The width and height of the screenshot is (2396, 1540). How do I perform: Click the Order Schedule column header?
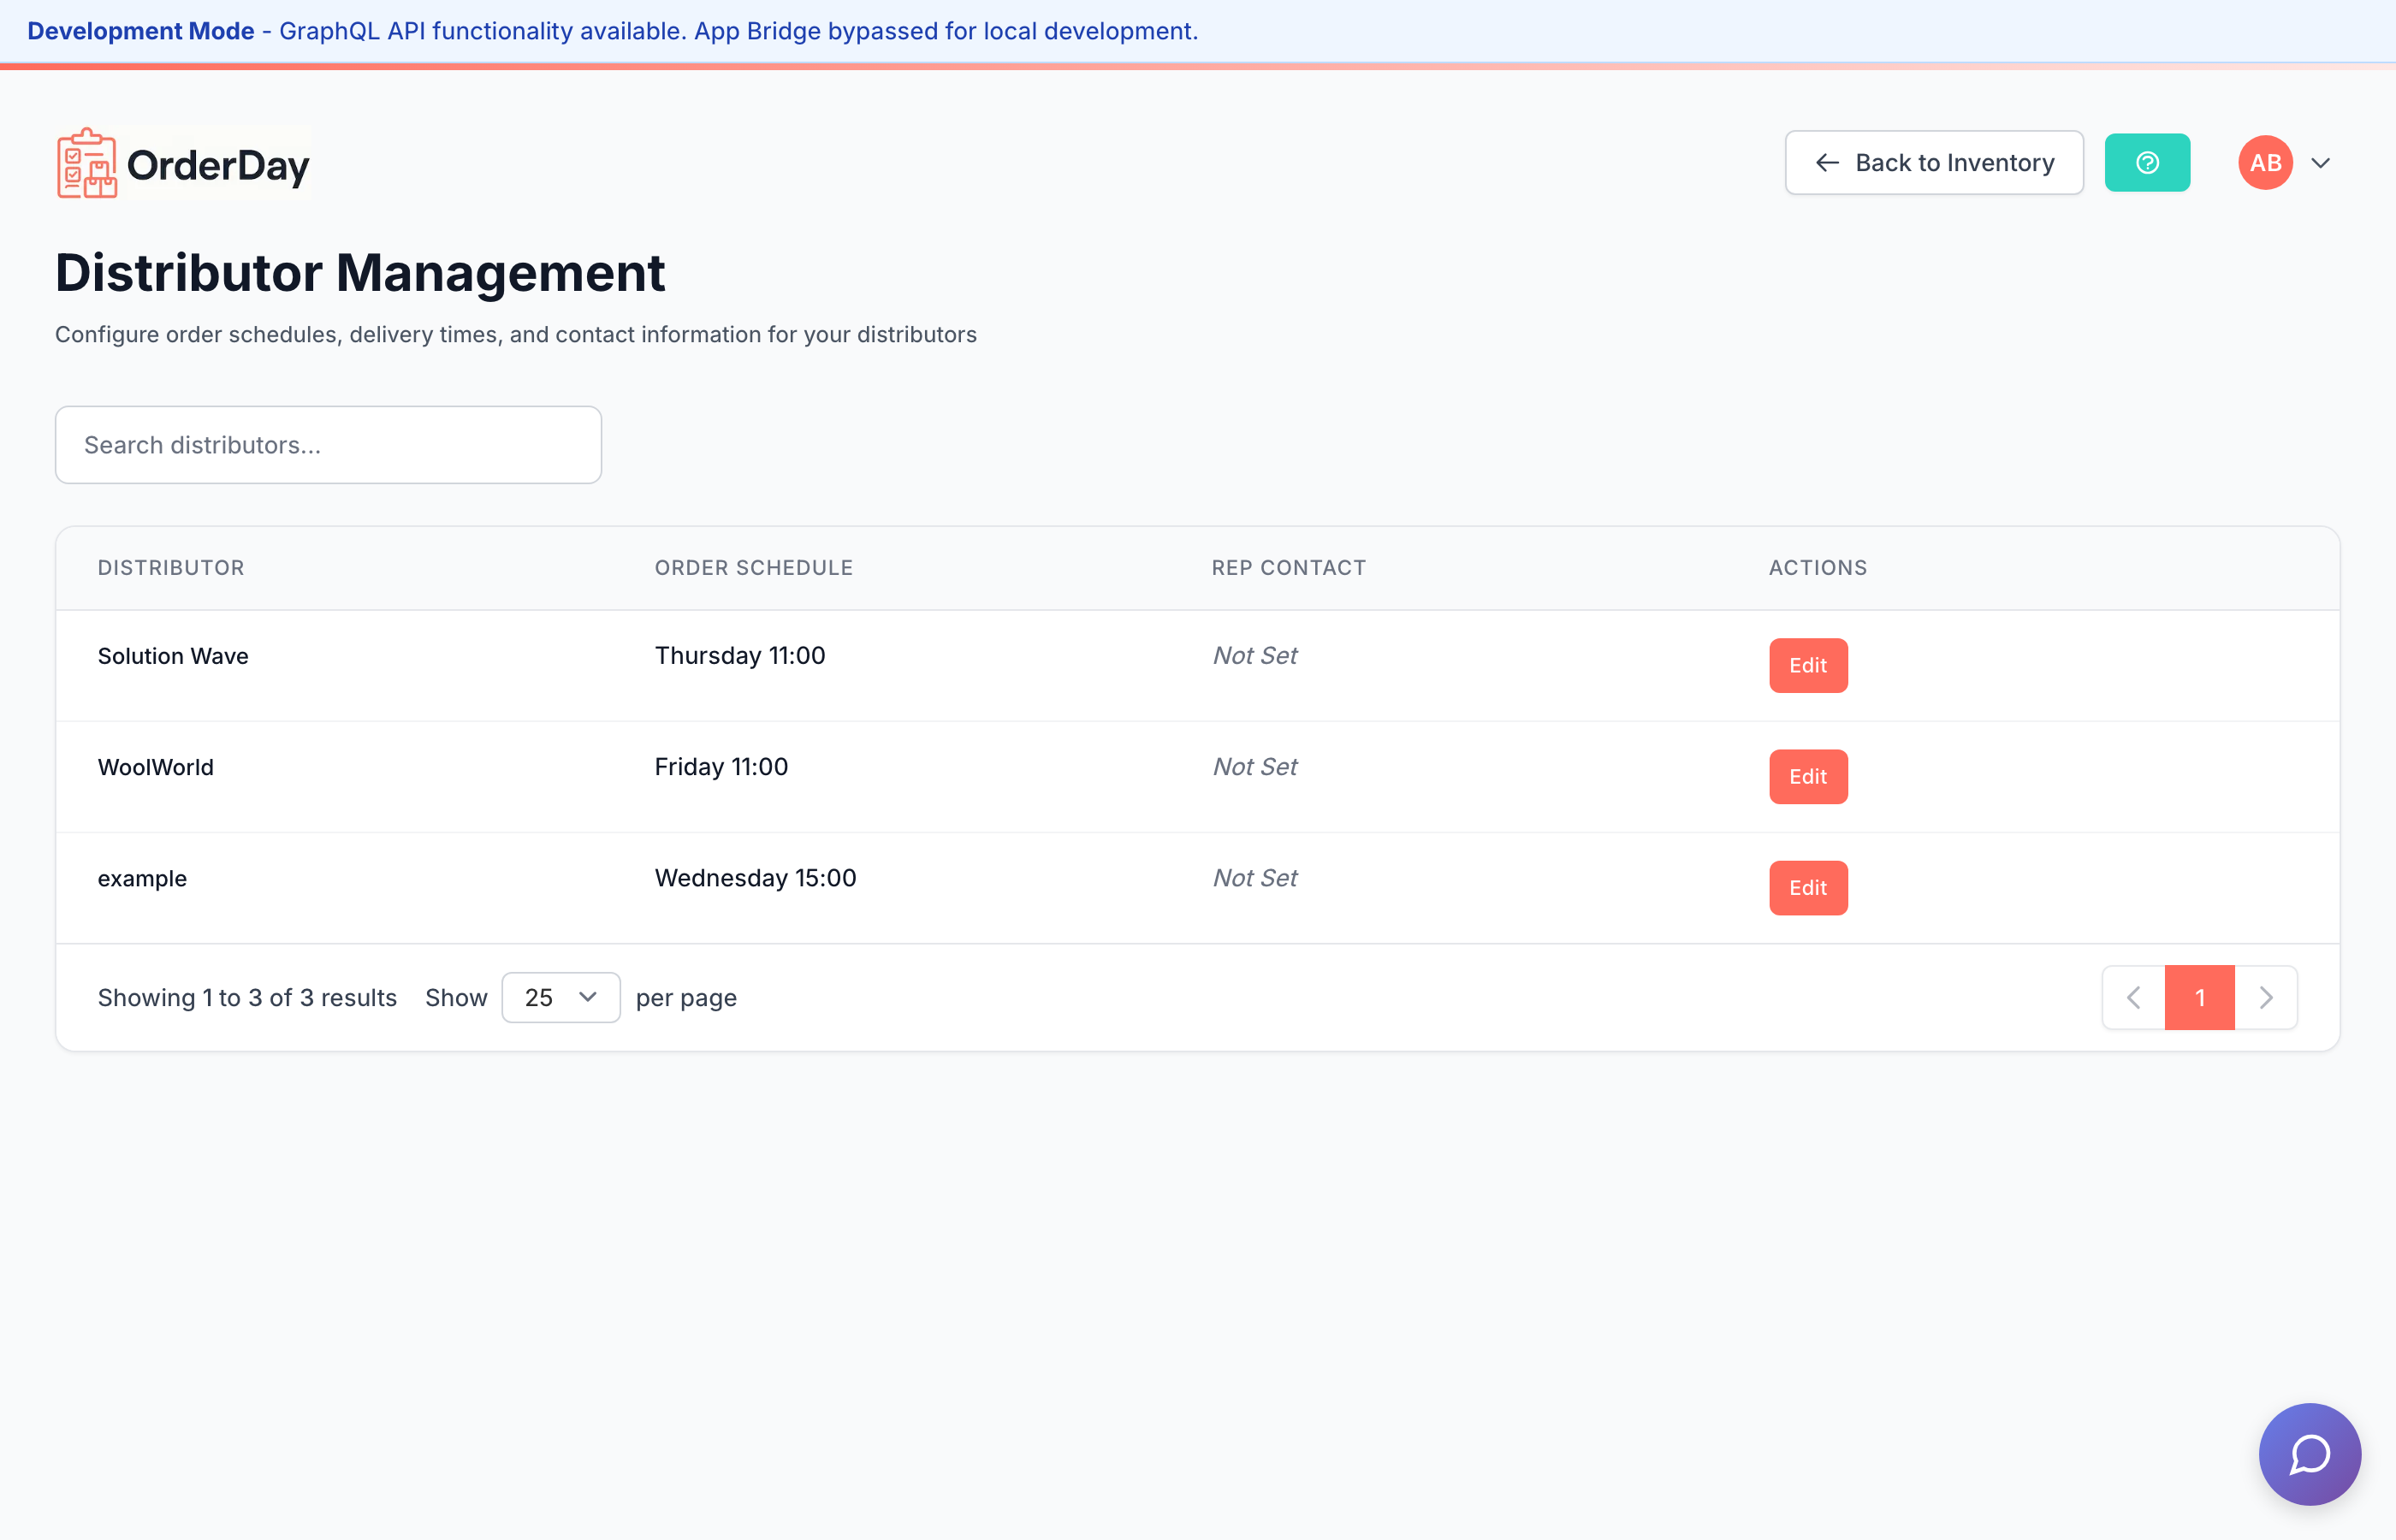[x=753, y=568]
